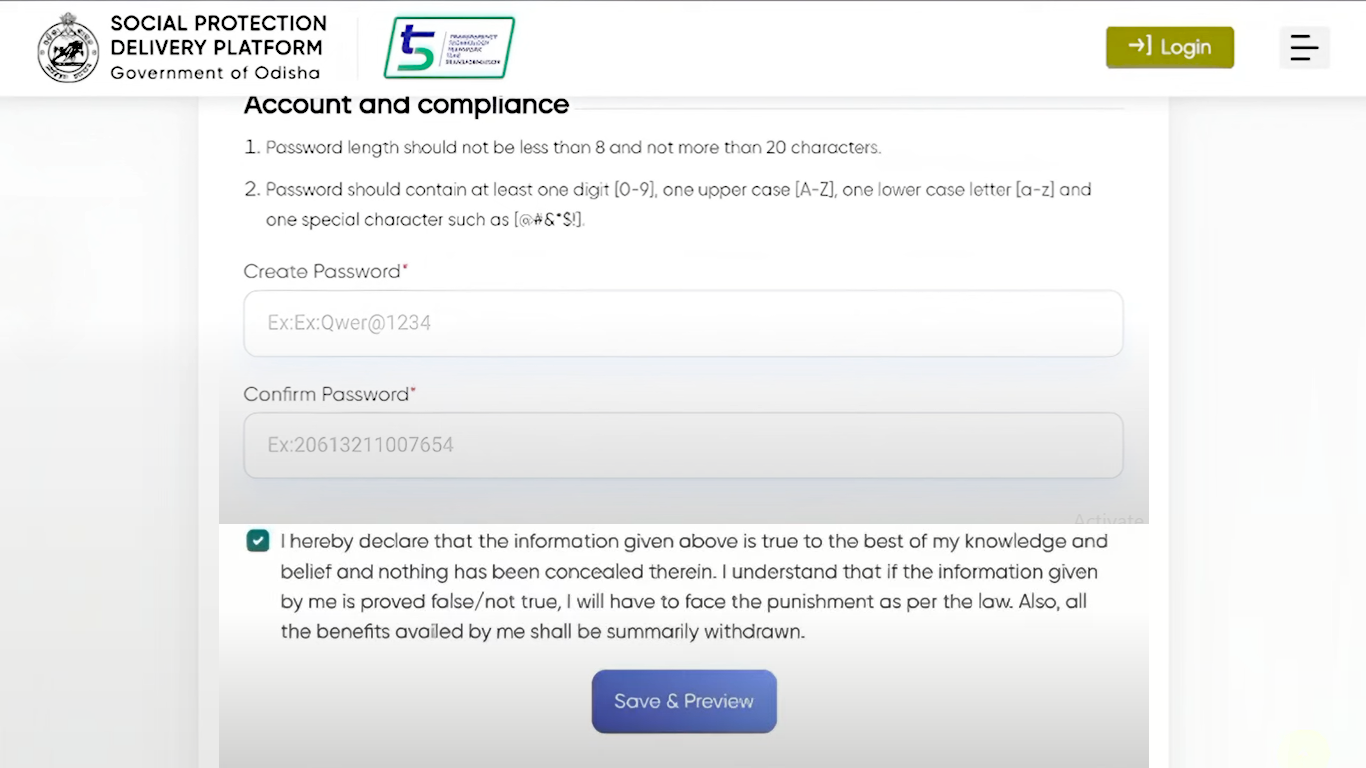
Task: Click the red asterisk beside Confirm Password
Action: click(413, 391)
